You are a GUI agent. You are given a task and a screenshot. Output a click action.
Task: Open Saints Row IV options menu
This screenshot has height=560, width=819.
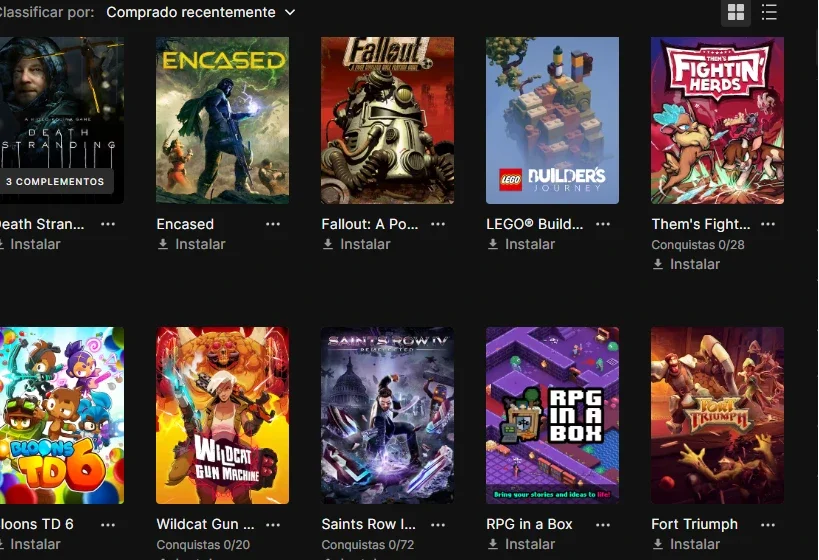pos(438,524)
